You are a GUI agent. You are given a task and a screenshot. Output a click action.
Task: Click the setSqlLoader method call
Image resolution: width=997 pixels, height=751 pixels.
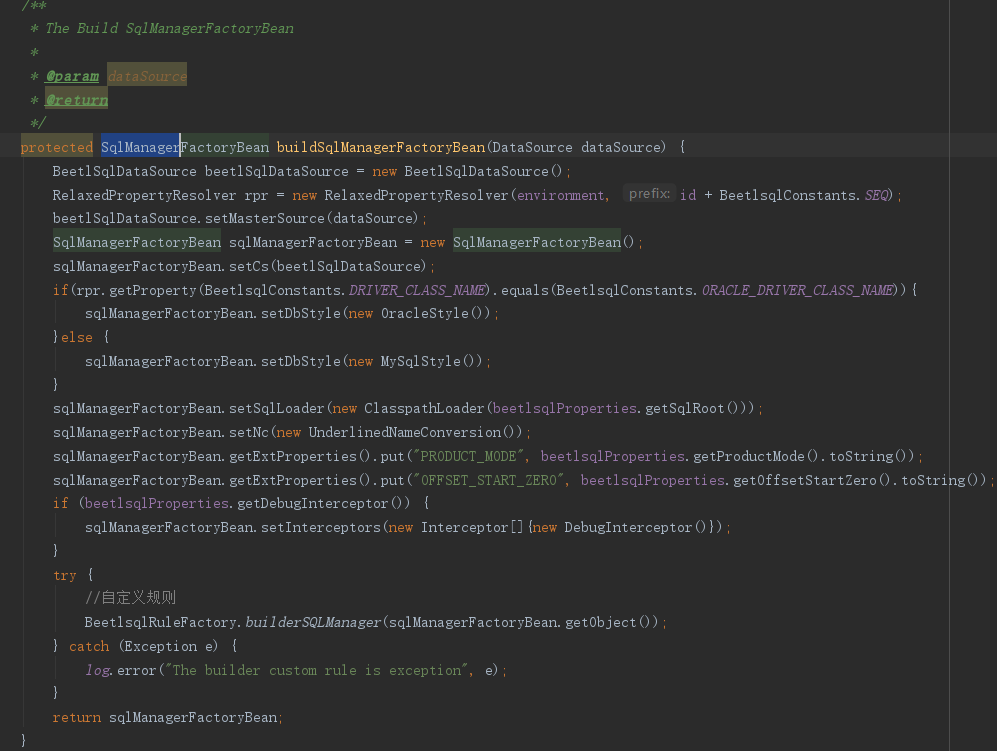pos(277,408)
